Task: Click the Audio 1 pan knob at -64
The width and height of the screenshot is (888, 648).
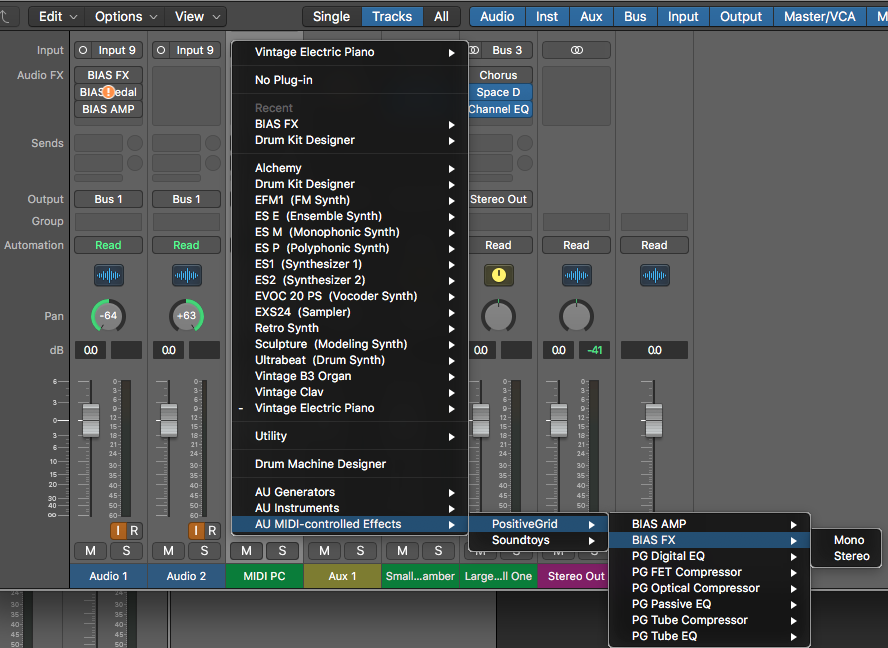Action: point(108,316)
